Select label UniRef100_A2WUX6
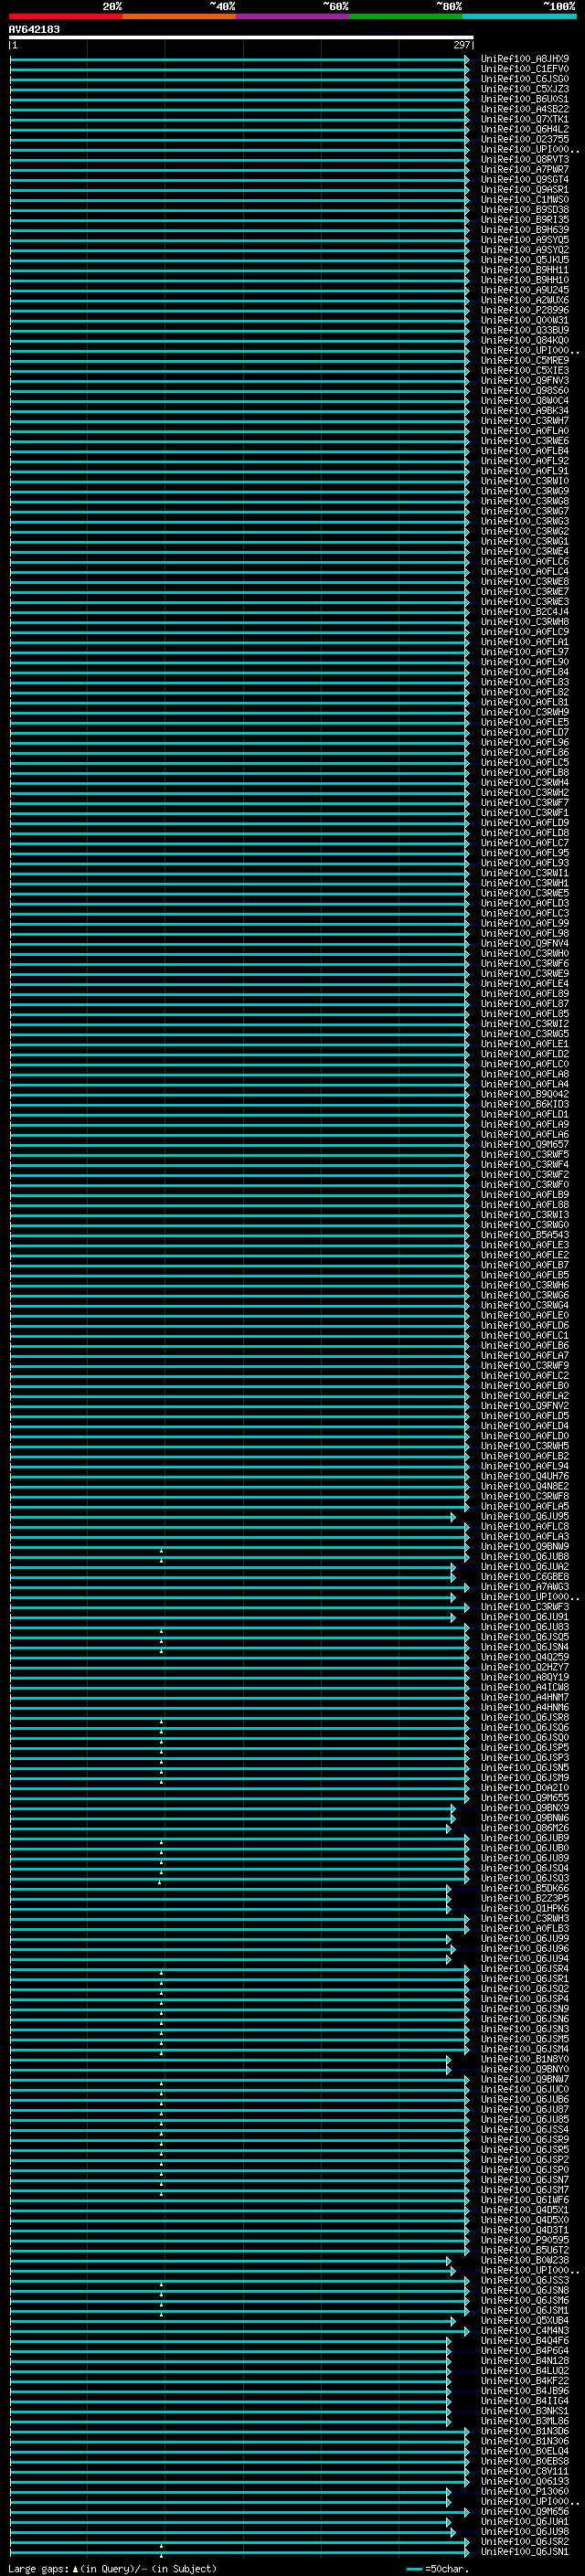 point(525,300)
